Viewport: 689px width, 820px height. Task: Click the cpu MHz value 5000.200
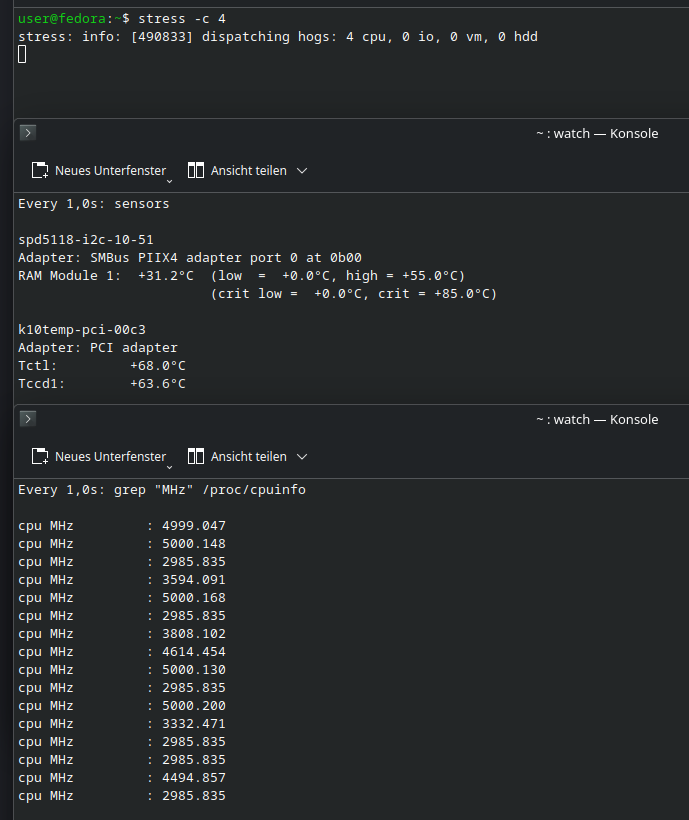pyautogui.click(x=194, y=706)
